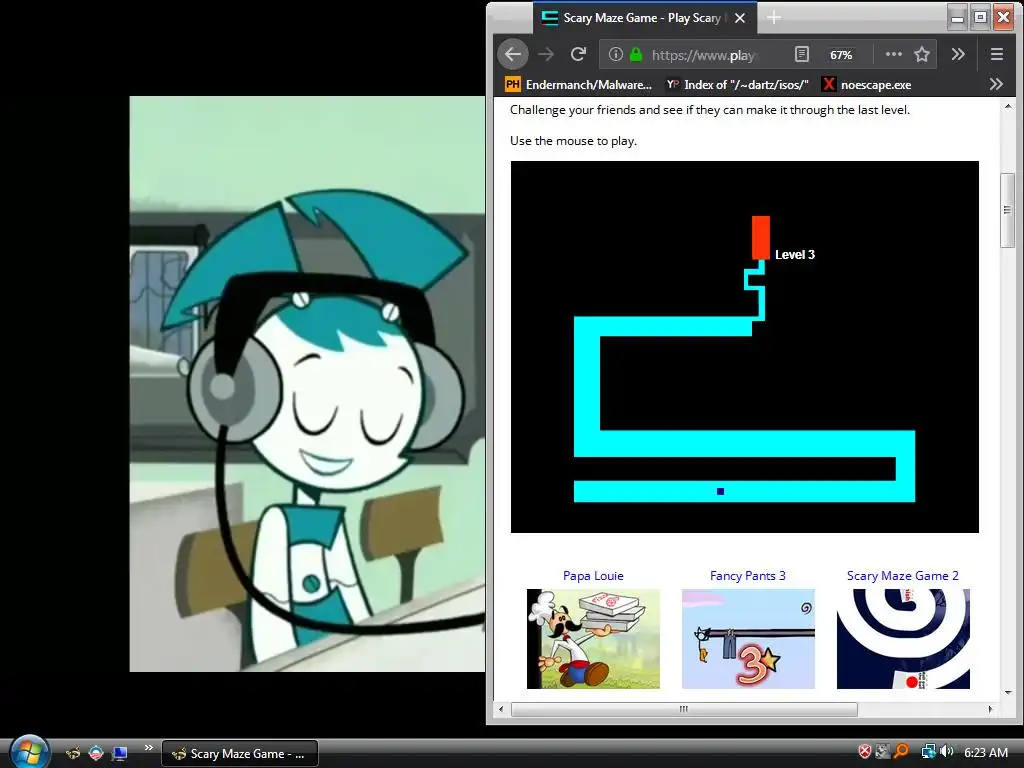
Task: Open site information icon in address bar
Action: [615, 54]
